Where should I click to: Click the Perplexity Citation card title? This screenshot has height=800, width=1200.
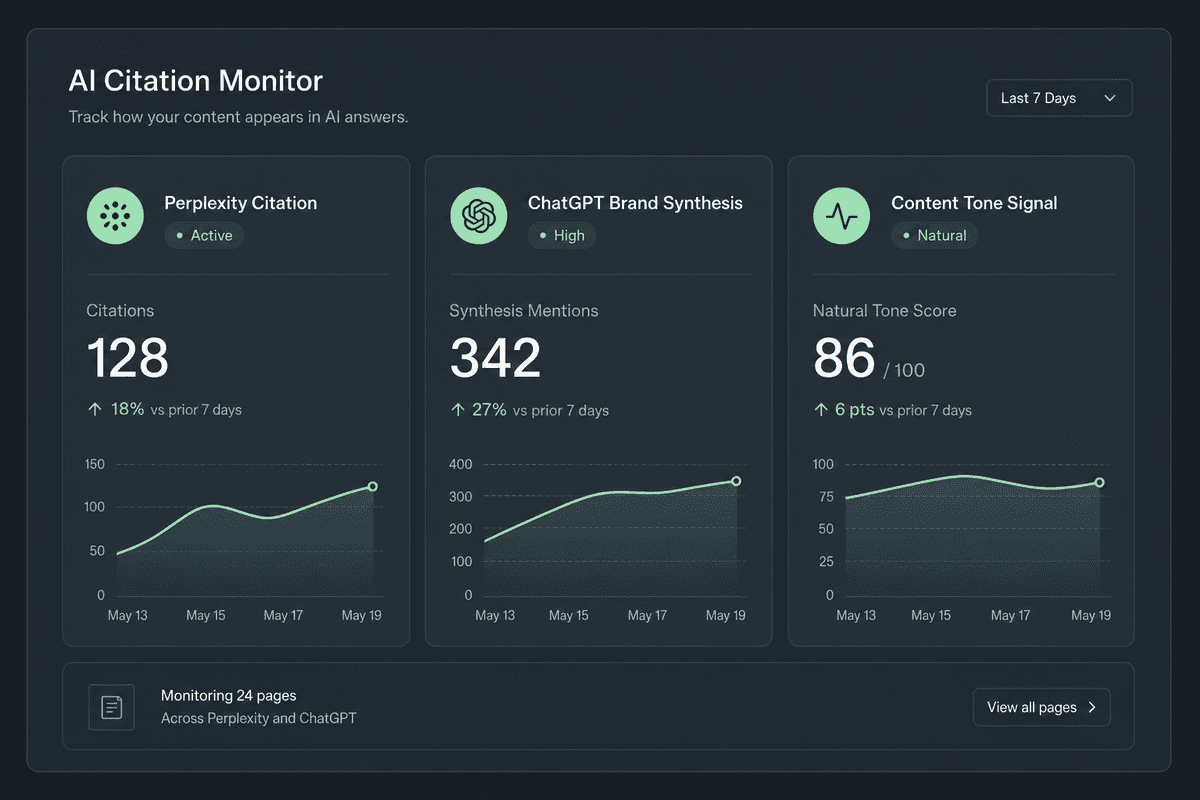click(241, 203)
